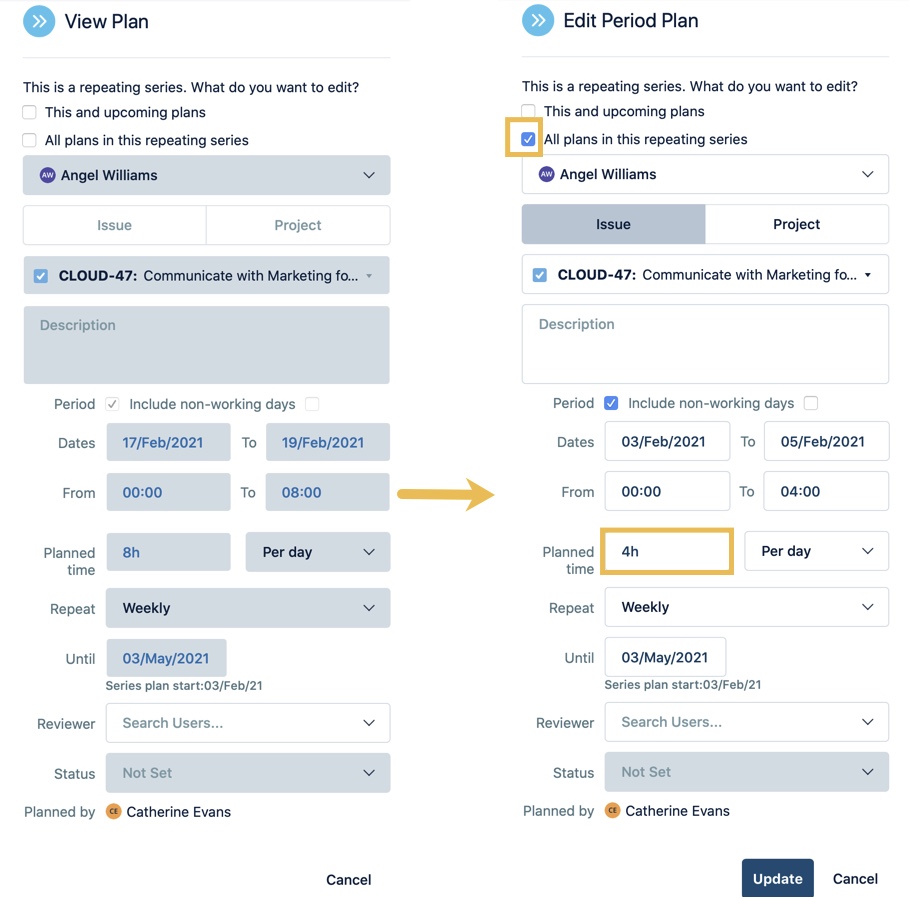Click Angel Williams avatar in View Plan

pyautogui.click(x=48, y=175)
